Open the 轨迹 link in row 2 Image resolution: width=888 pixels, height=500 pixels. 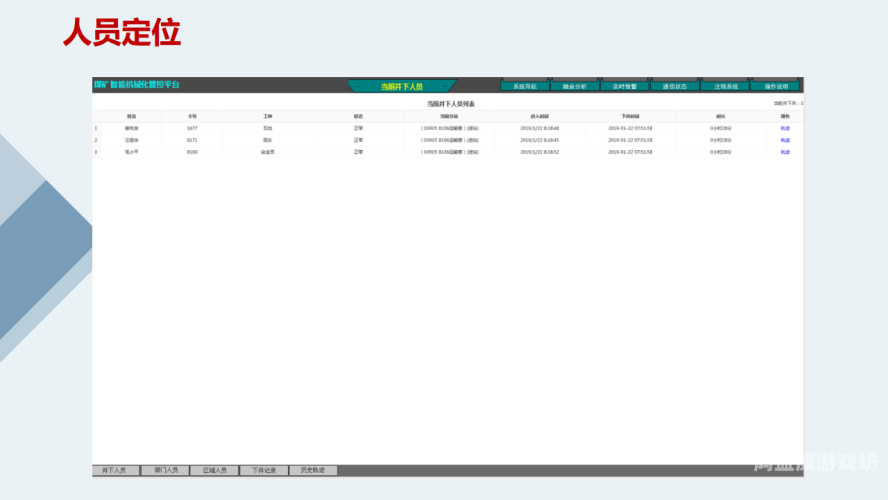[785, 140]
